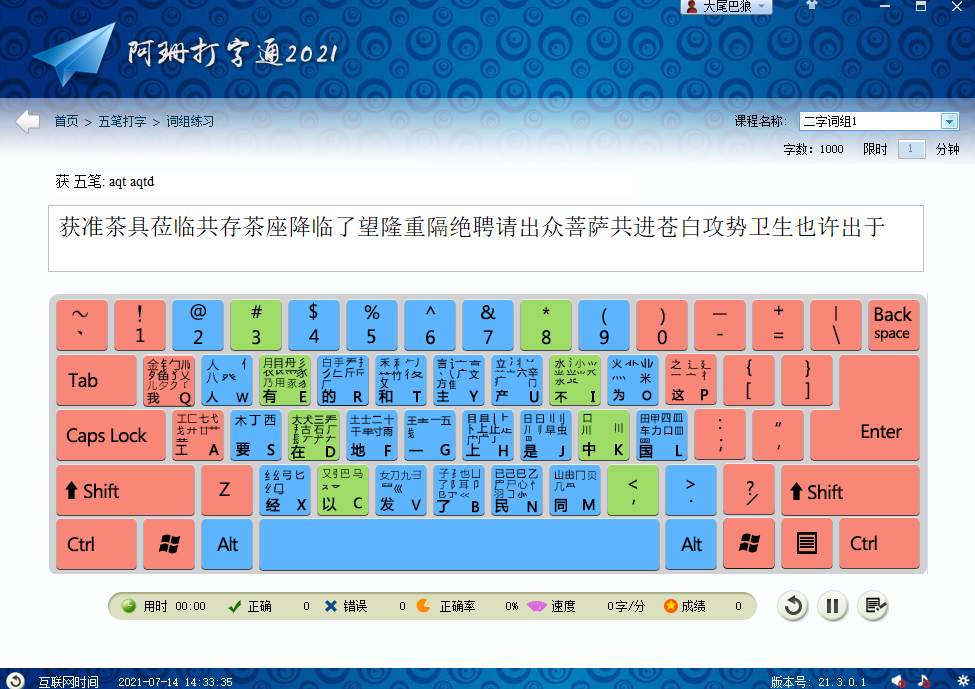The height and width of the screenshot is (689, 975).
Task: Click the L key labeled 国
Action: tap(661, 435)
